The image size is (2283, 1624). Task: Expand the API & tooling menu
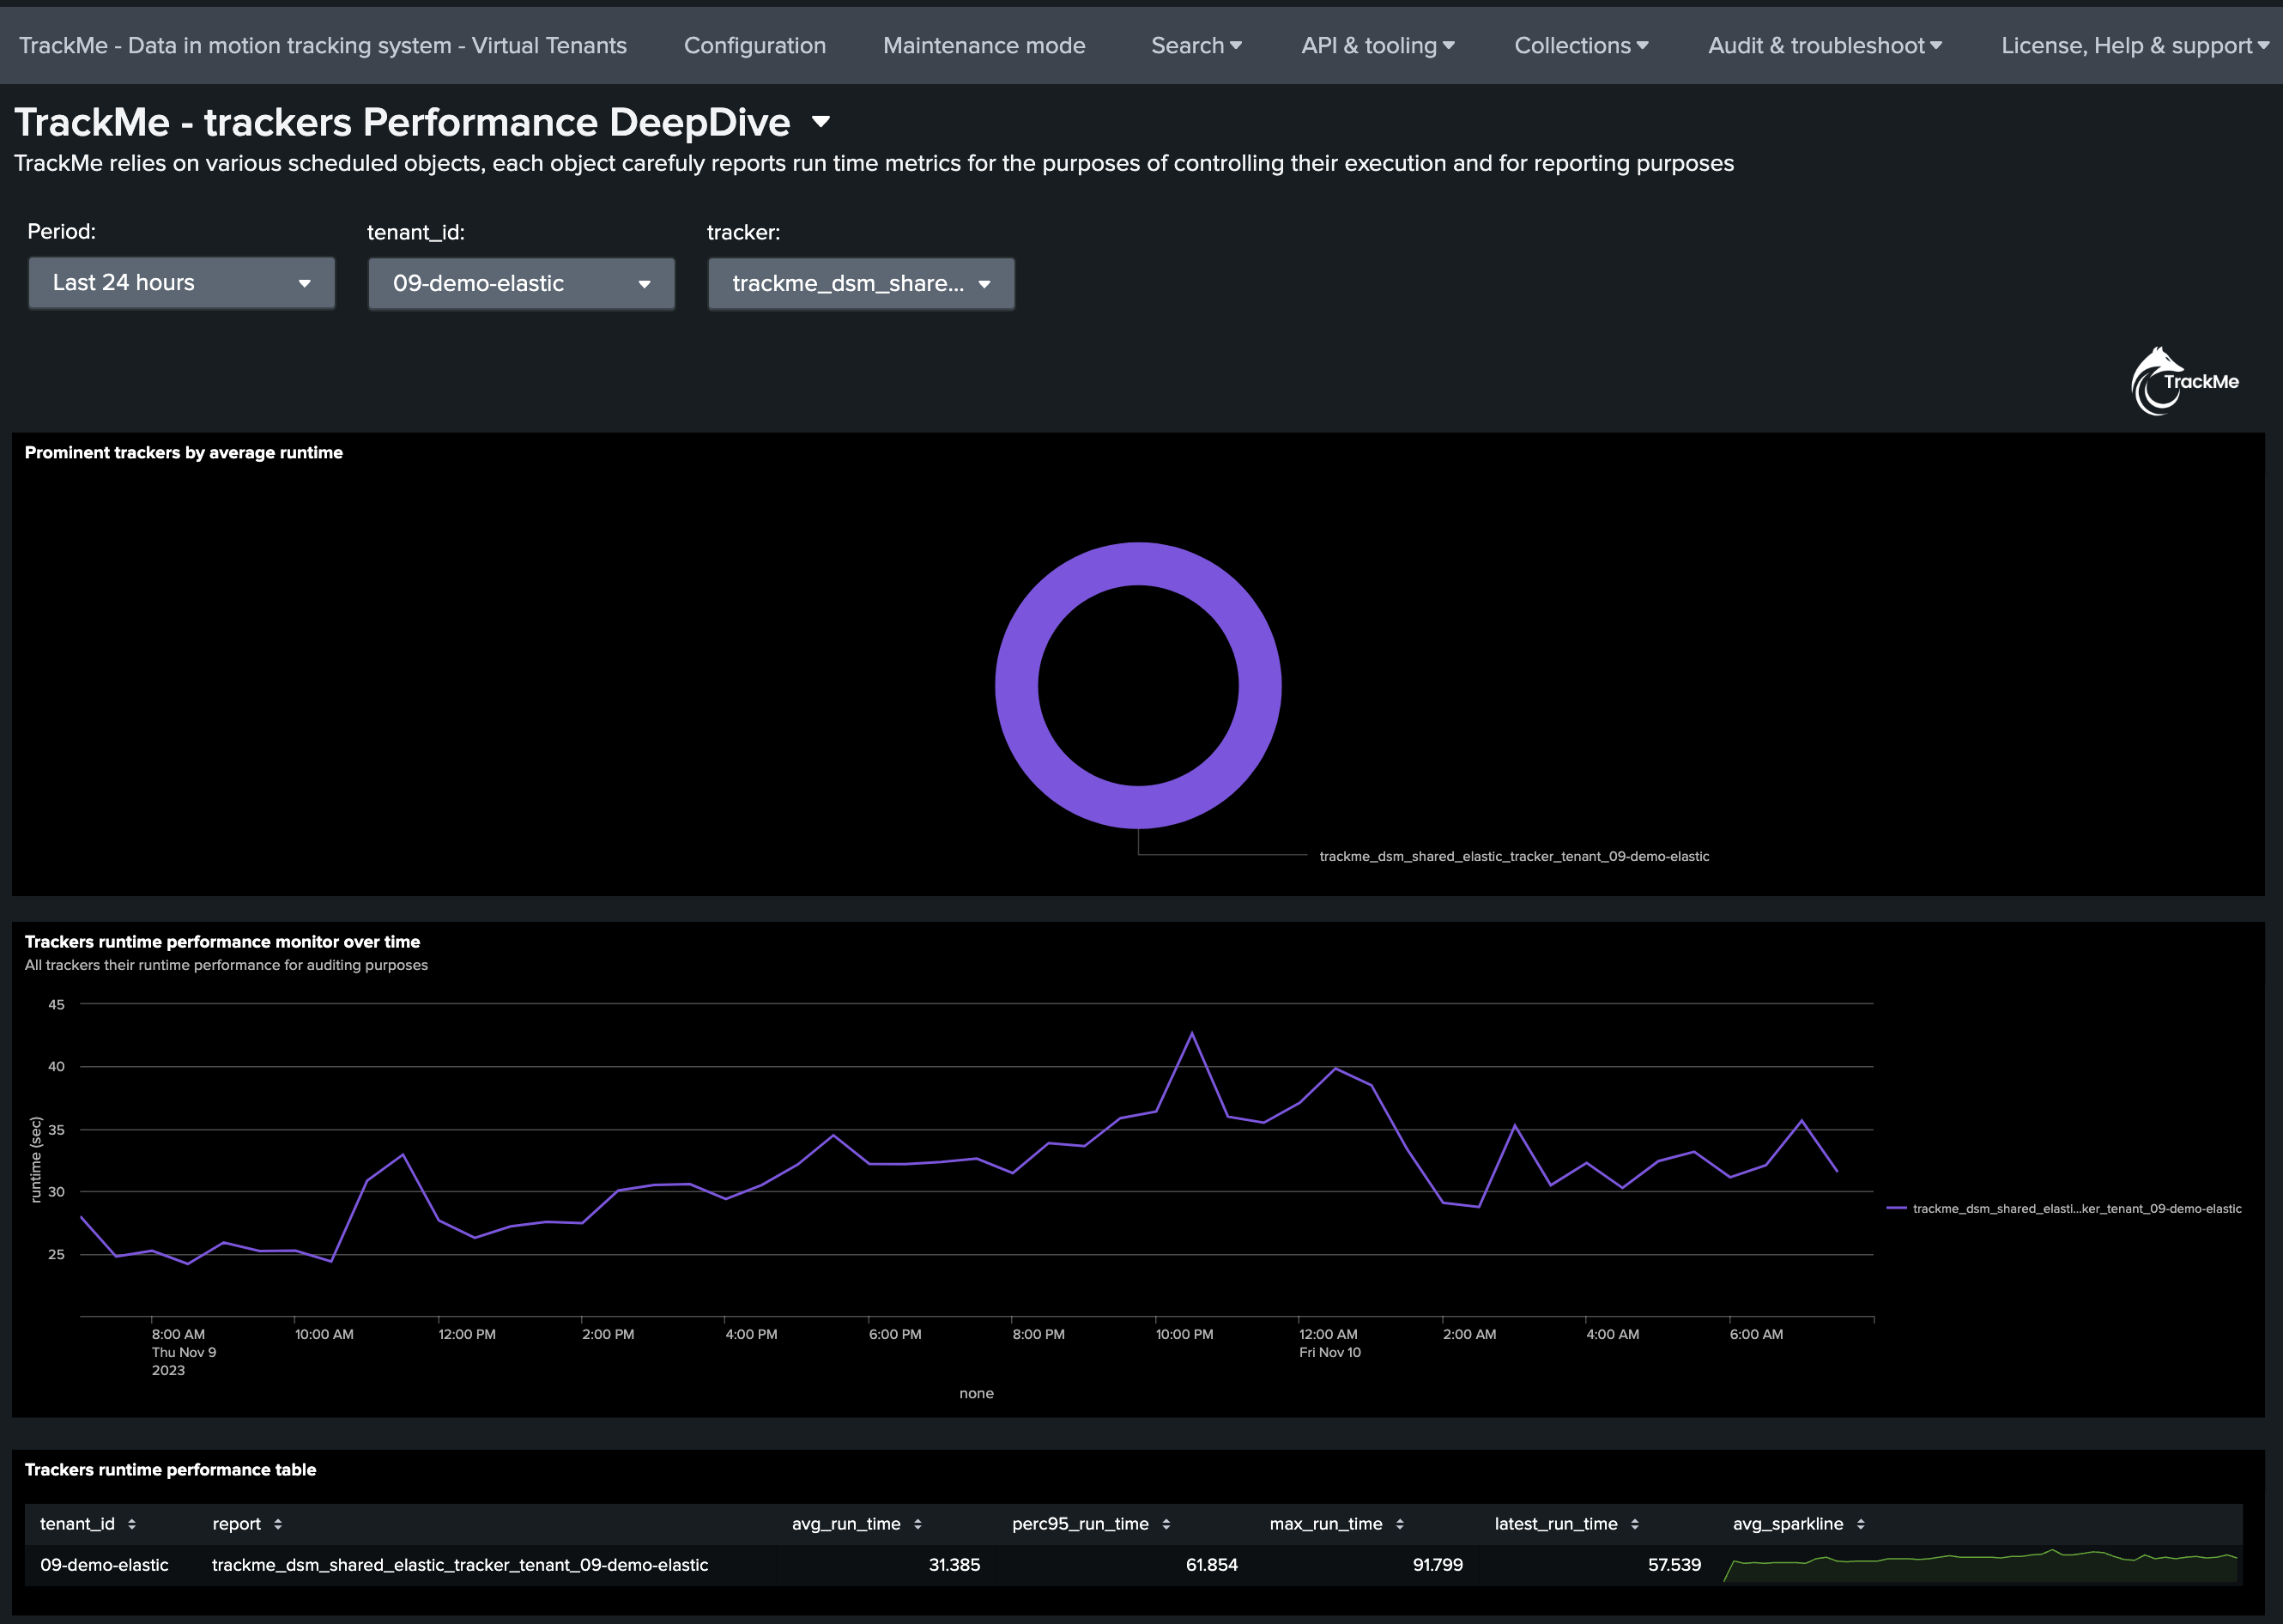[1377, 46]
